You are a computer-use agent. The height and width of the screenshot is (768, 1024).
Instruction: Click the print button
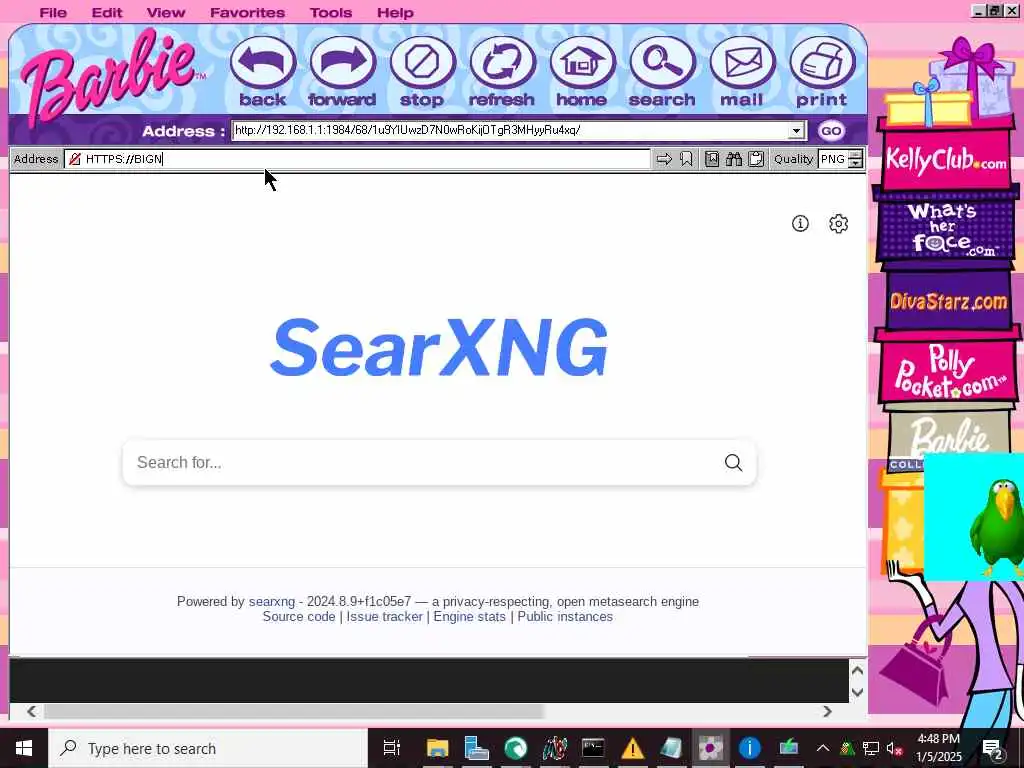[x=822, y=72]
